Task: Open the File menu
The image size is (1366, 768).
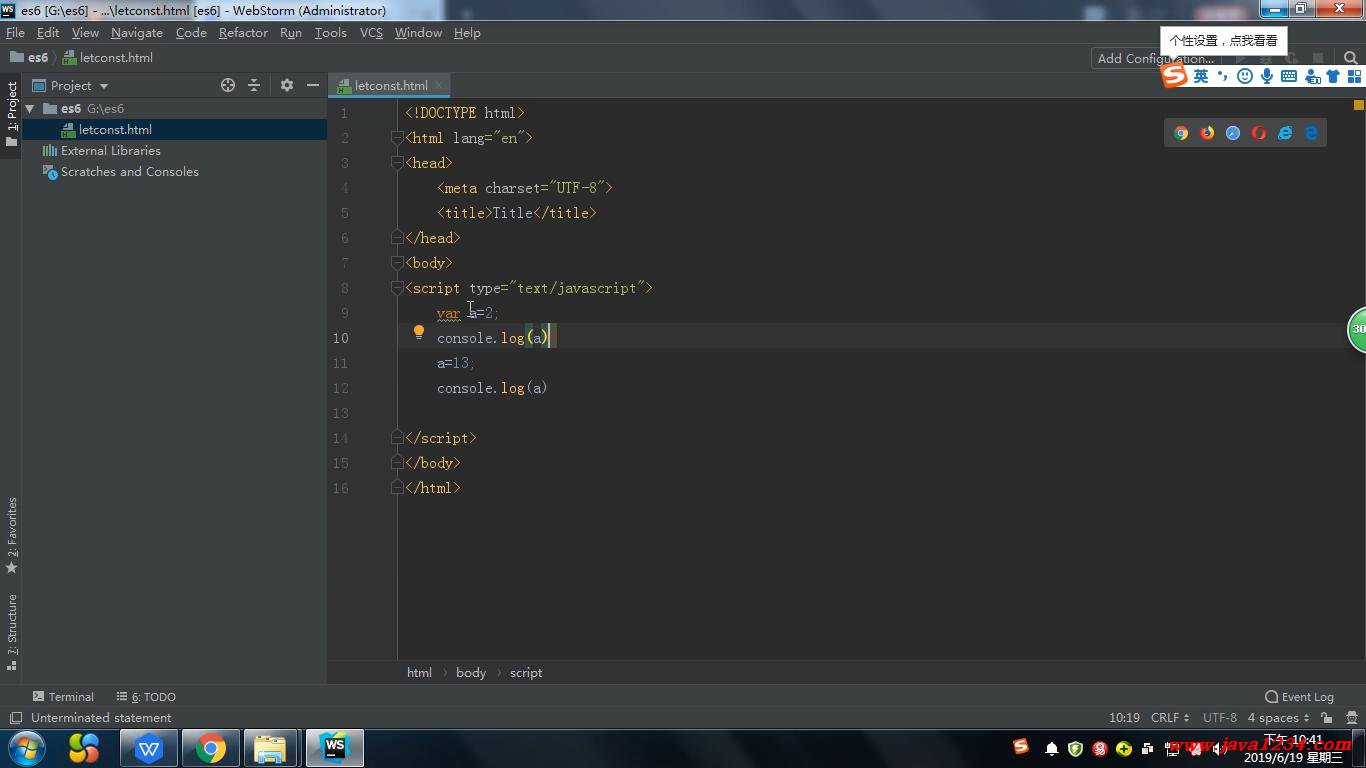Action: pos(15,32)
